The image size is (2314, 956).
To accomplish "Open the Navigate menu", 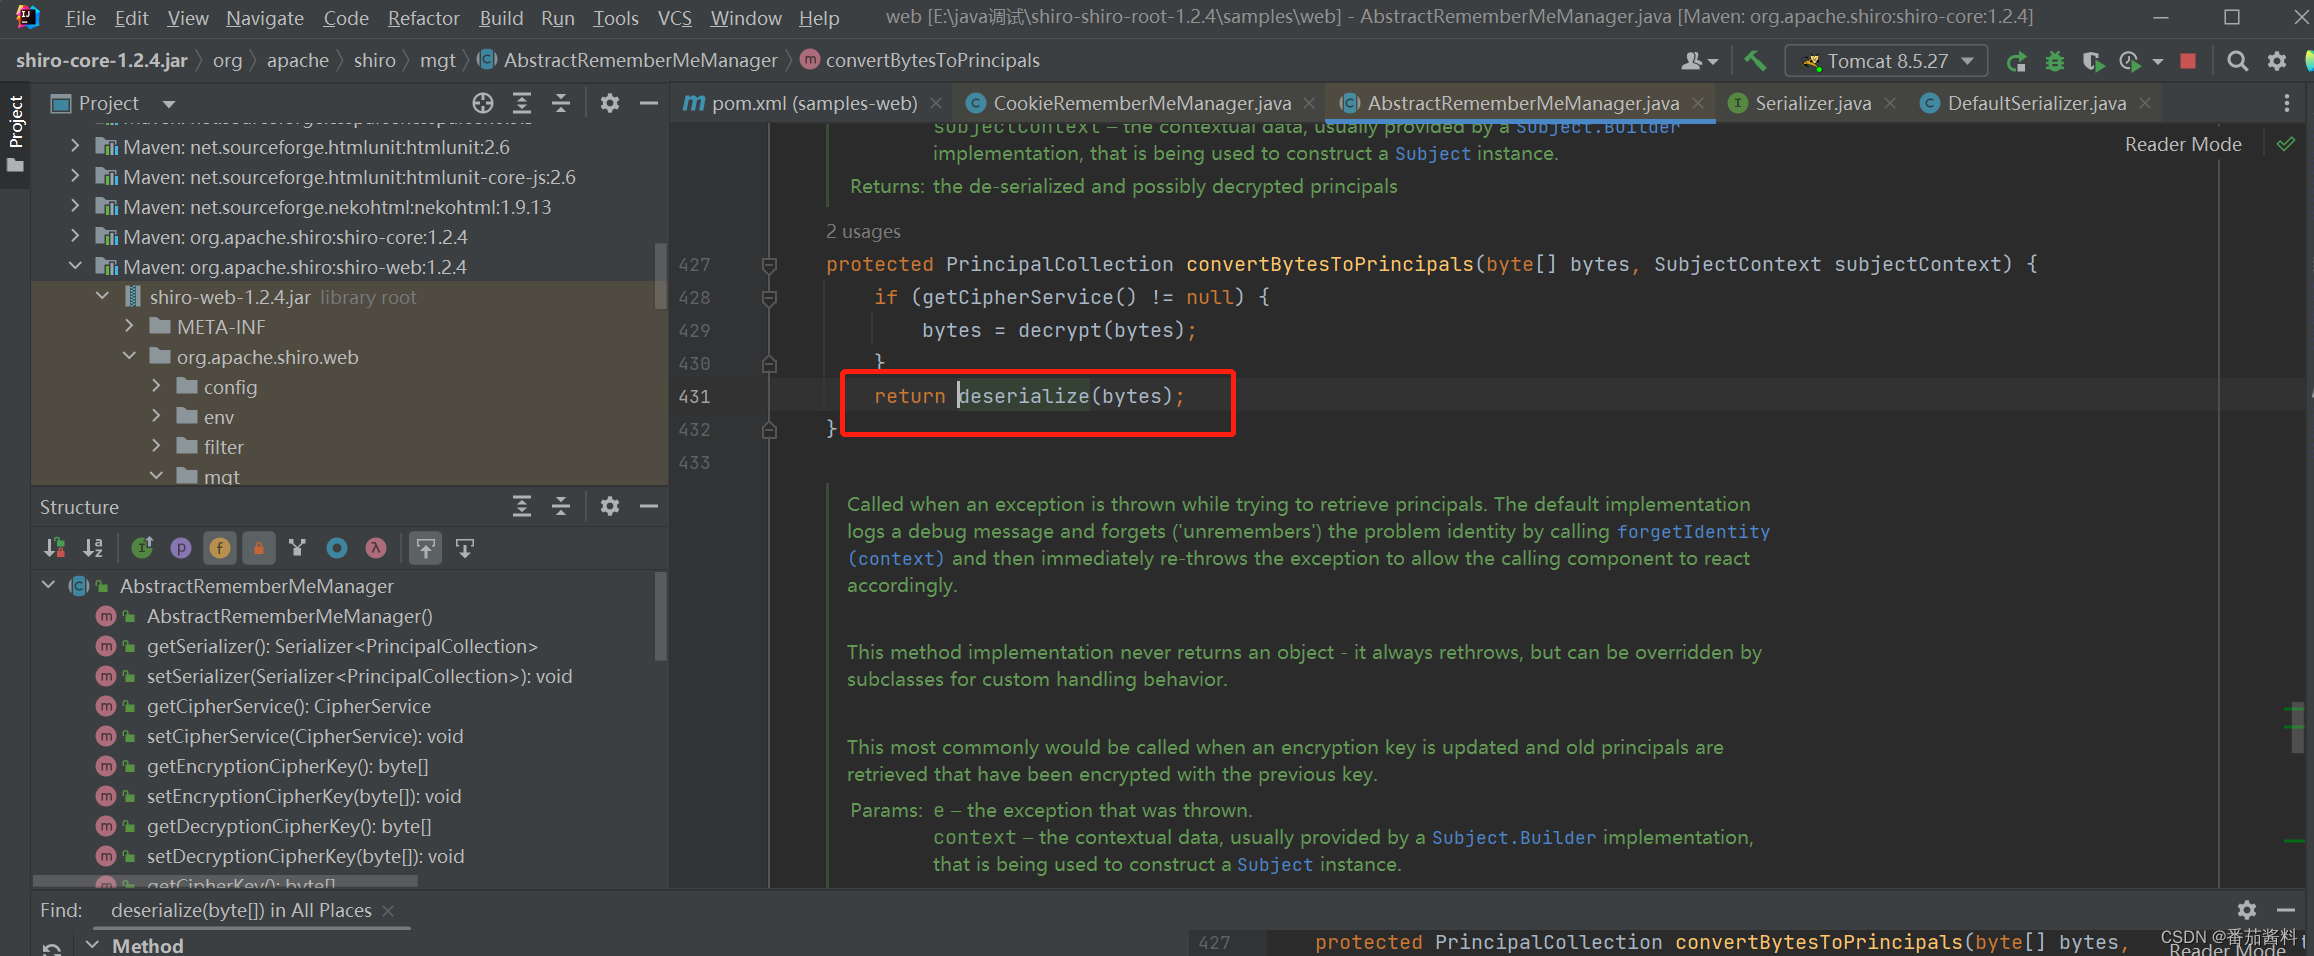I will pyautogui.click(x=264, y=18).
